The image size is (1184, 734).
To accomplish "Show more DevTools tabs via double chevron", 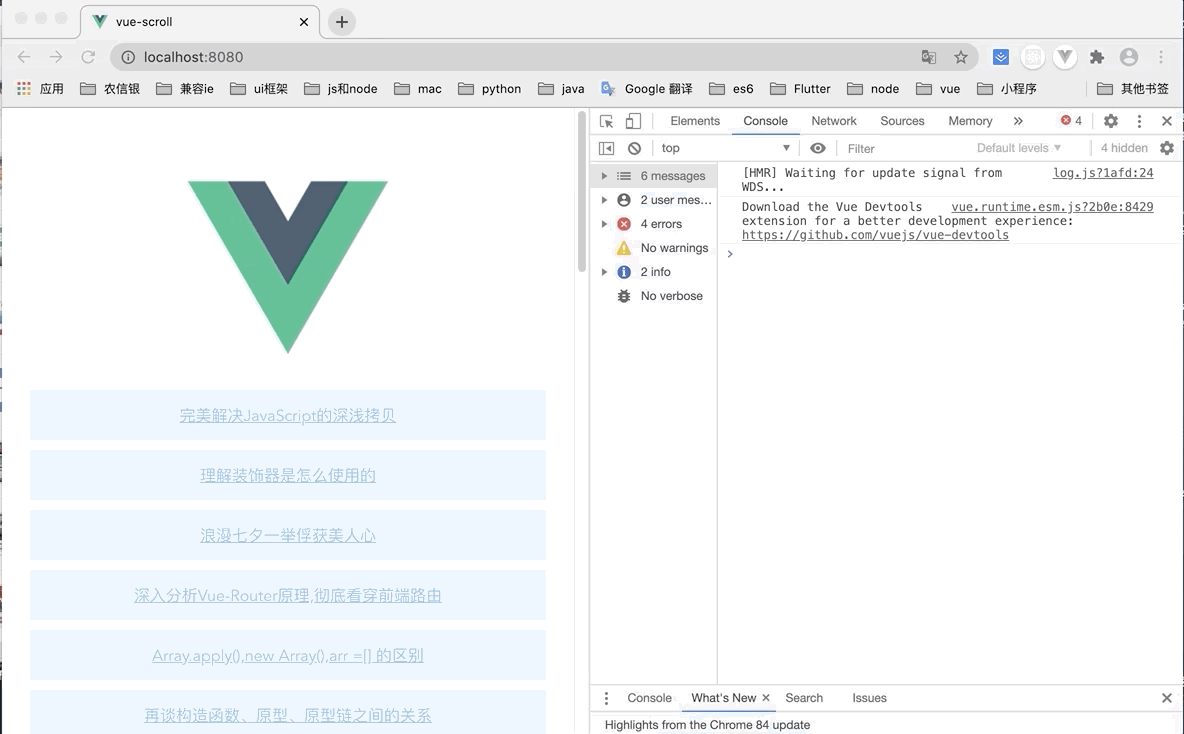I will [x=1018, y=121].
